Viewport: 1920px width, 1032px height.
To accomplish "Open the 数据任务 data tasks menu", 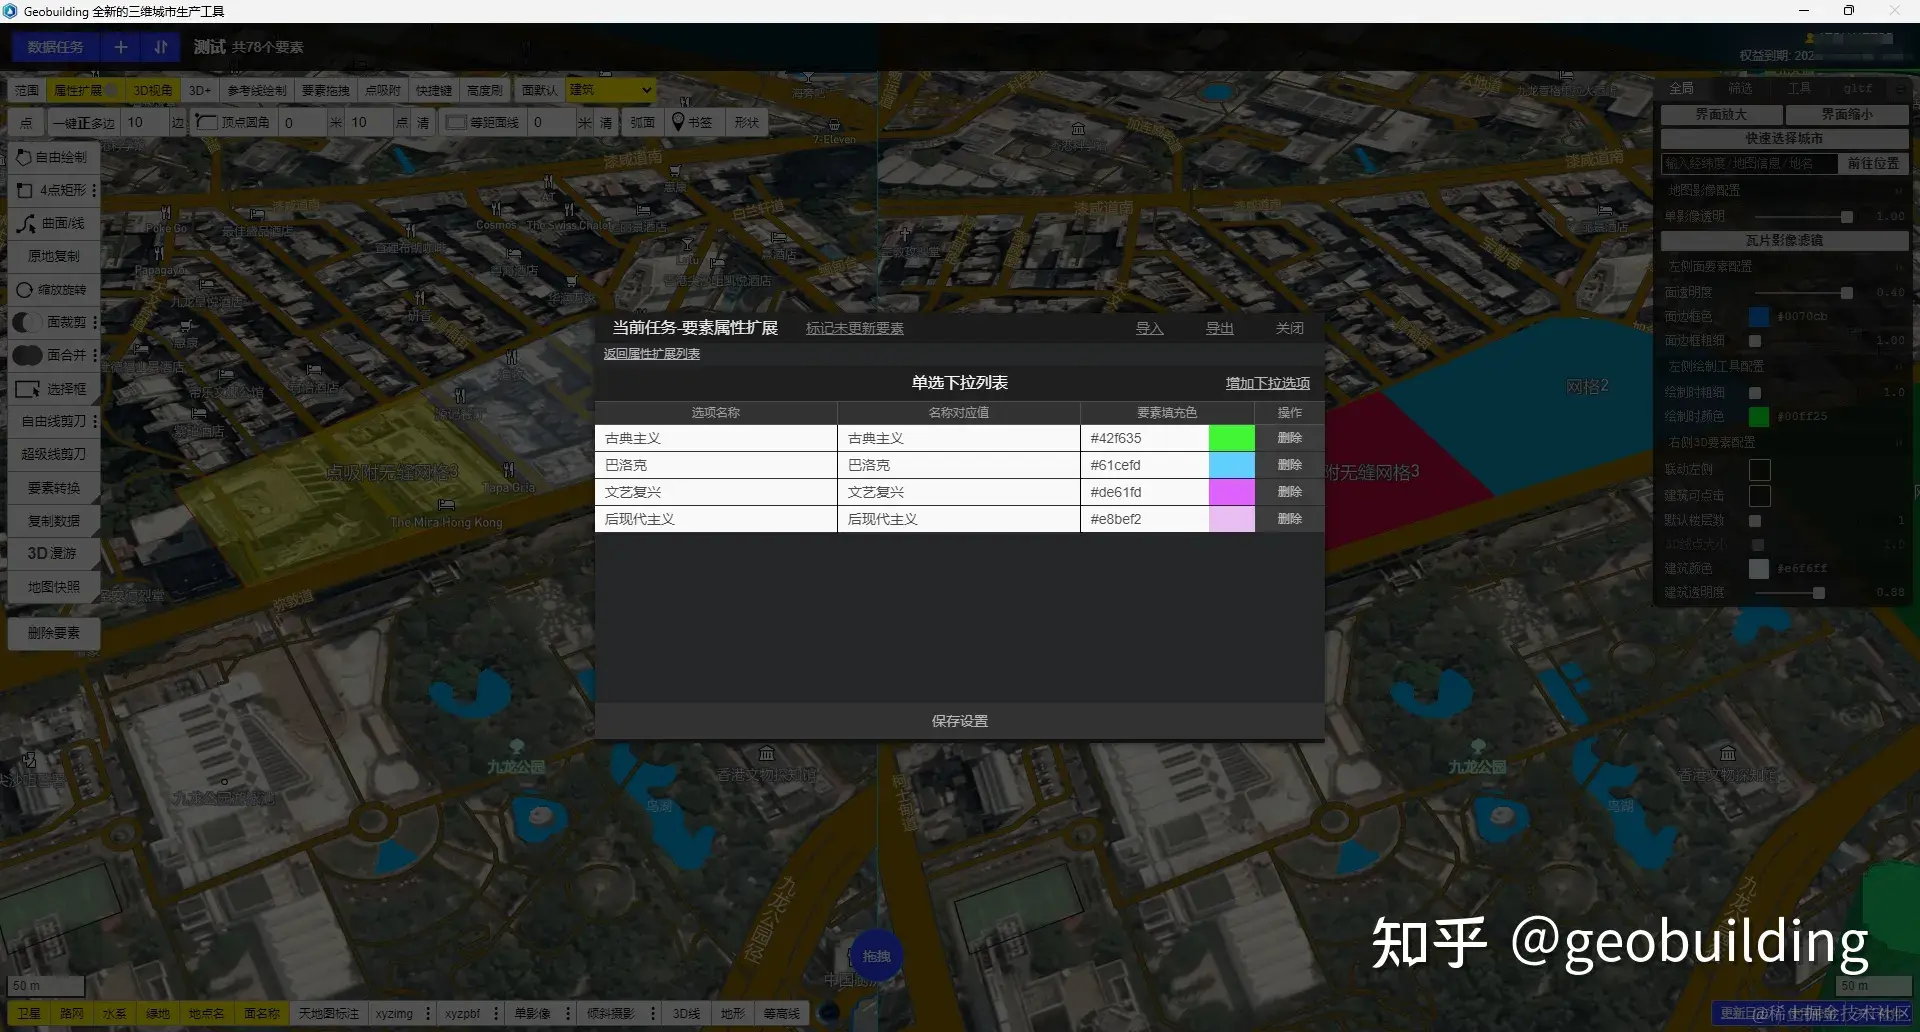I will click(x=56, y=47).
